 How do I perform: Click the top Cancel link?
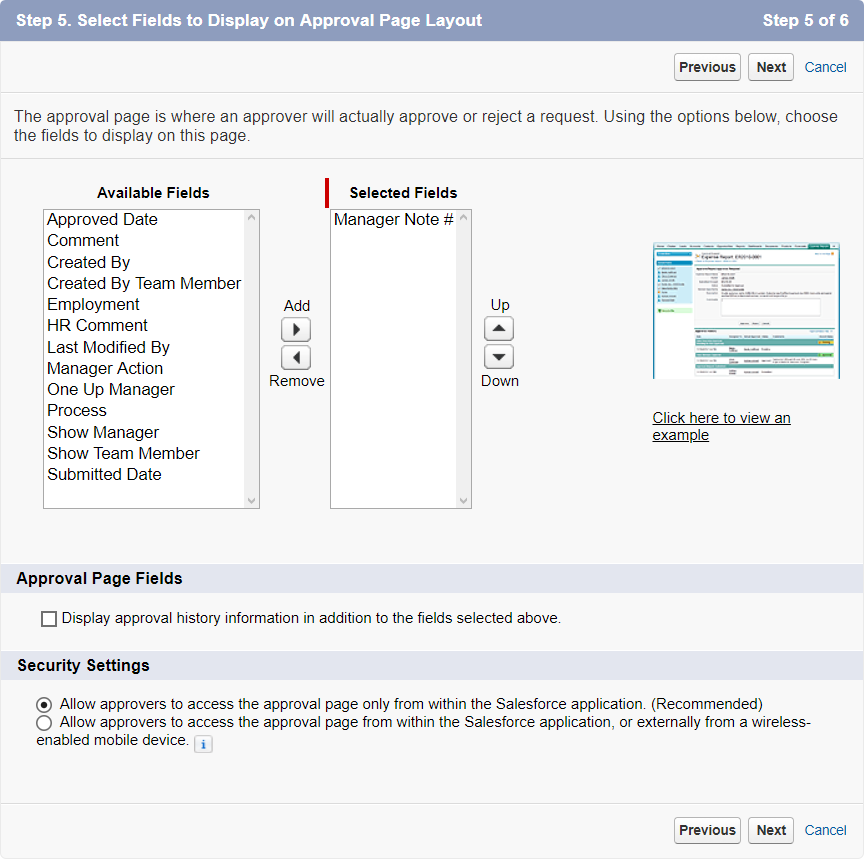pos(825,67)
